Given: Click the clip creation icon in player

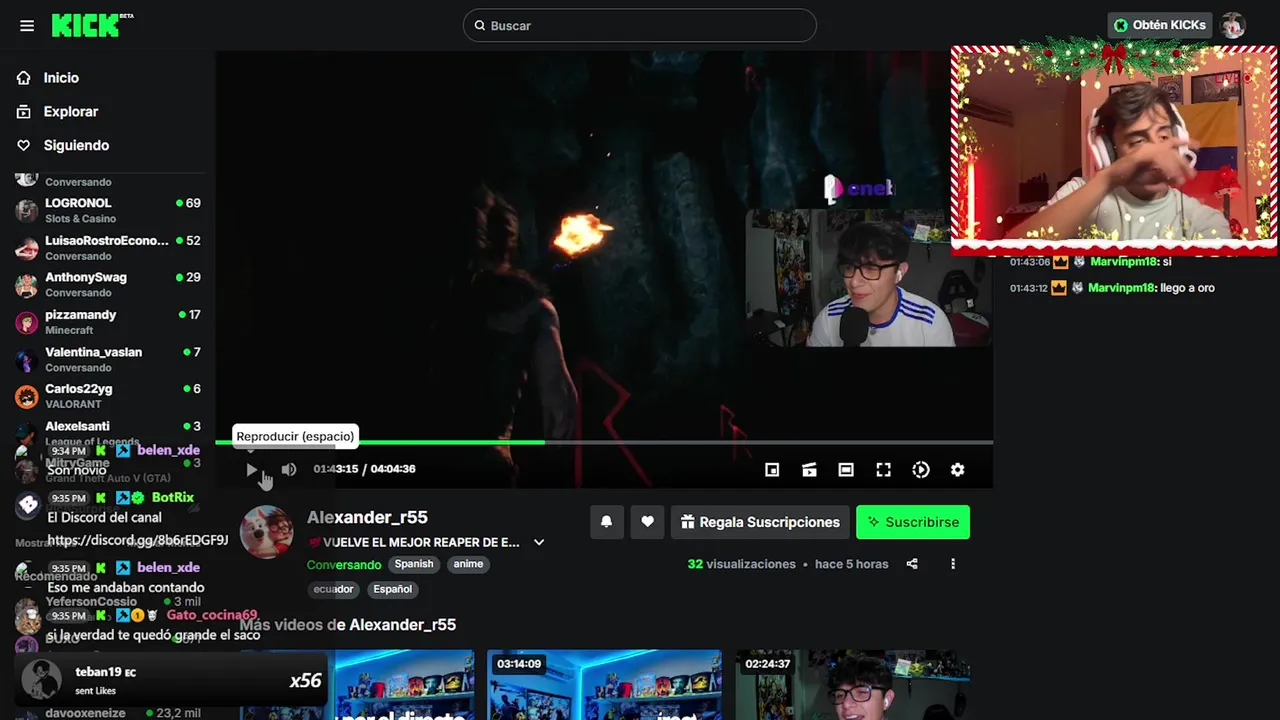Looking at the screenshot, I should (x=809, y=470).
